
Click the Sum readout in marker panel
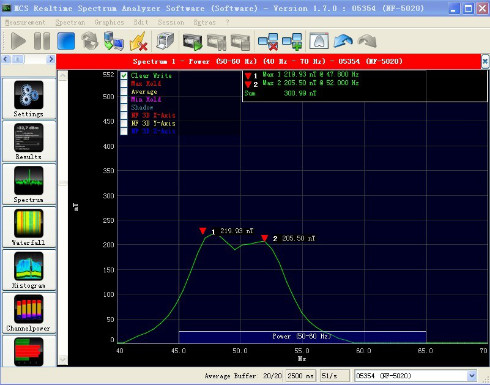click(280, 93)
